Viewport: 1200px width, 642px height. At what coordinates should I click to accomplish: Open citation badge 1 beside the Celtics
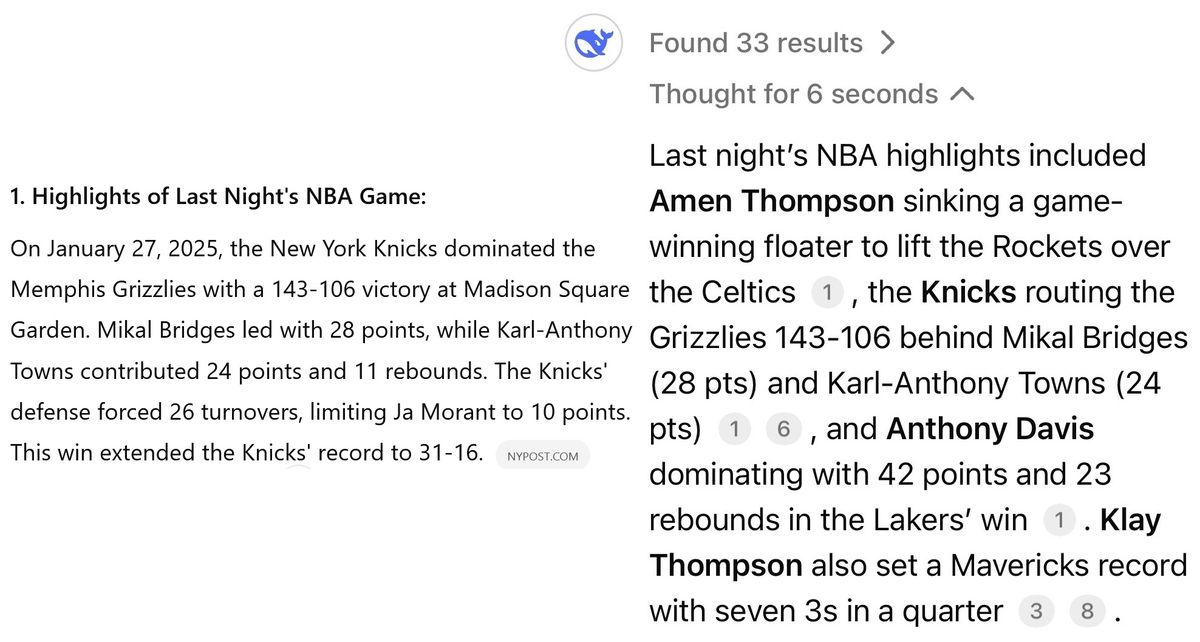click(827, 292)
